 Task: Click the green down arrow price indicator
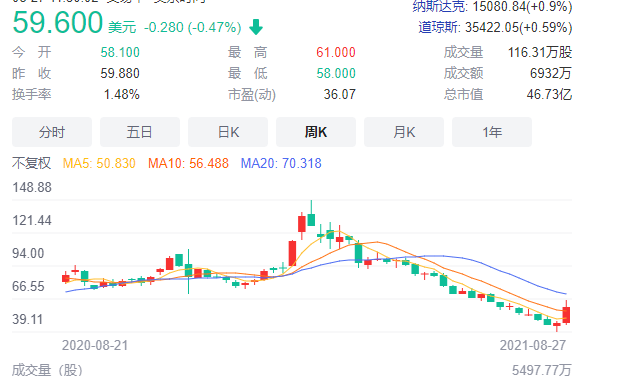[x=256, y=27]
